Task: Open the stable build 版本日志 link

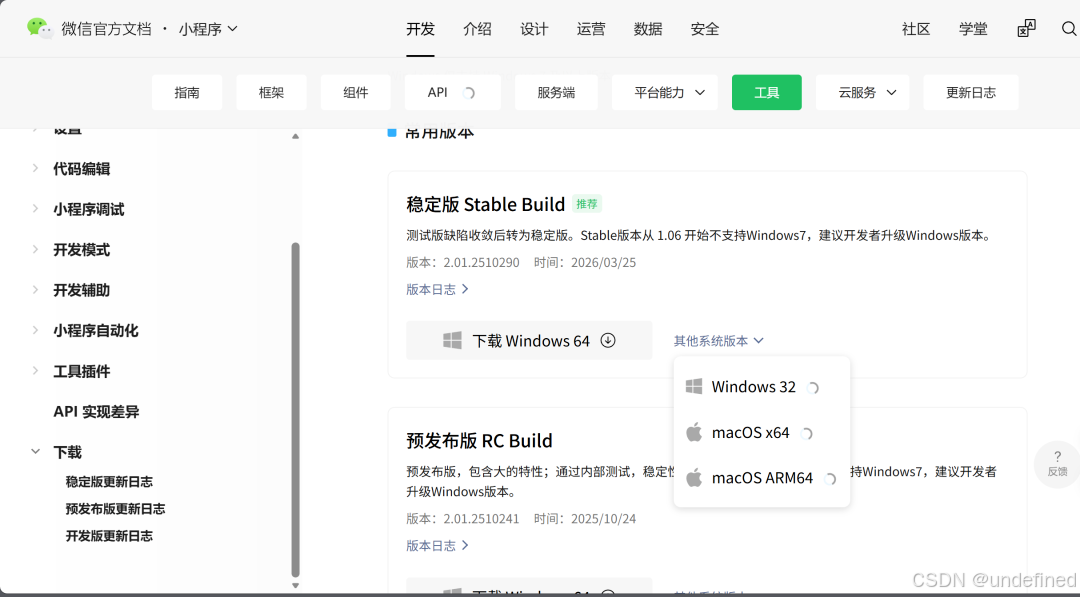Action: coord(437,289)
